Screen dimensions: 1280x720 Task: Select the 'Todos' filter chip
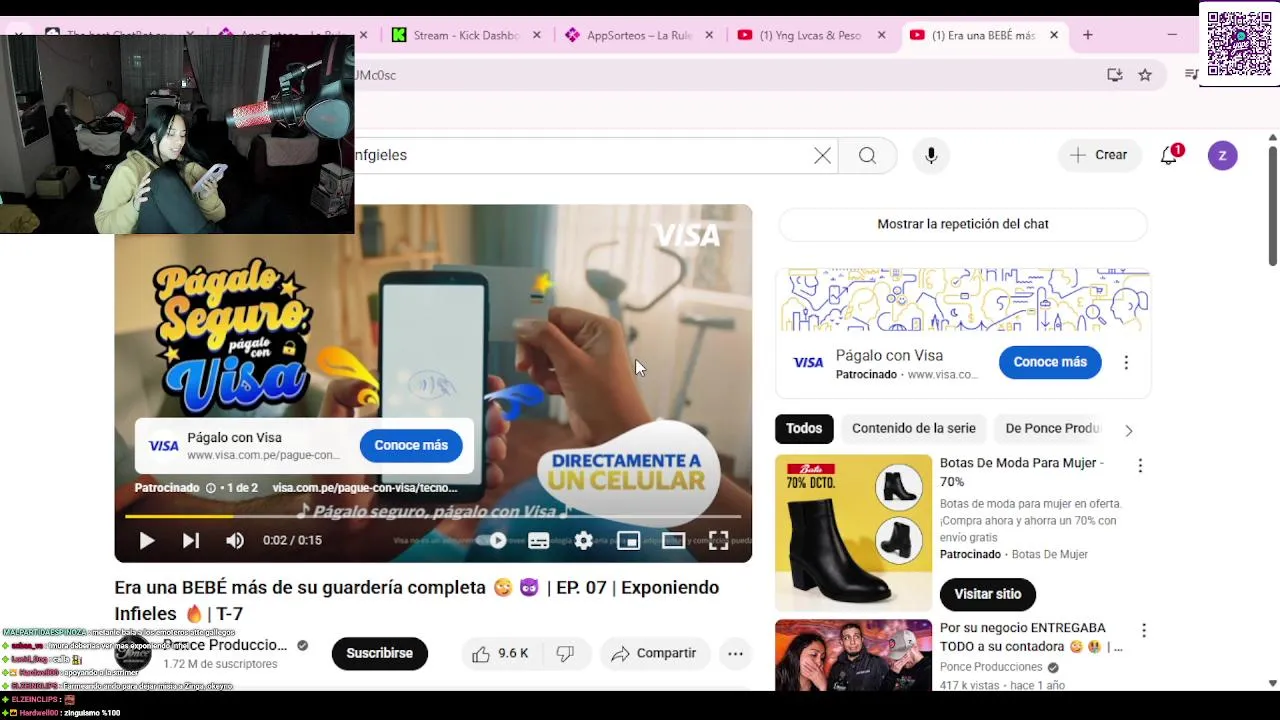(804, 428)
